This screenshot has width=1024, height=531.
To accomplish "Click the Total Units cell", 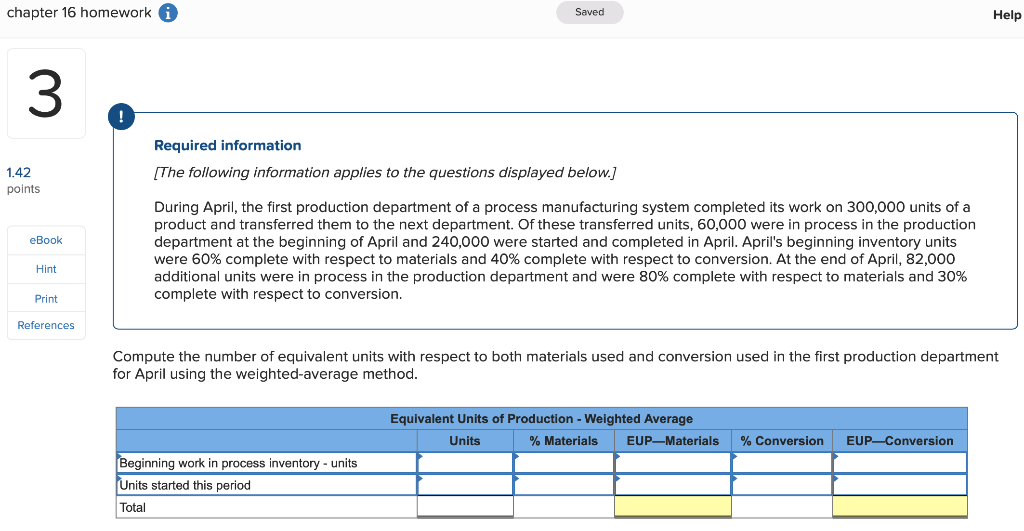I will [x=465, y=507].
